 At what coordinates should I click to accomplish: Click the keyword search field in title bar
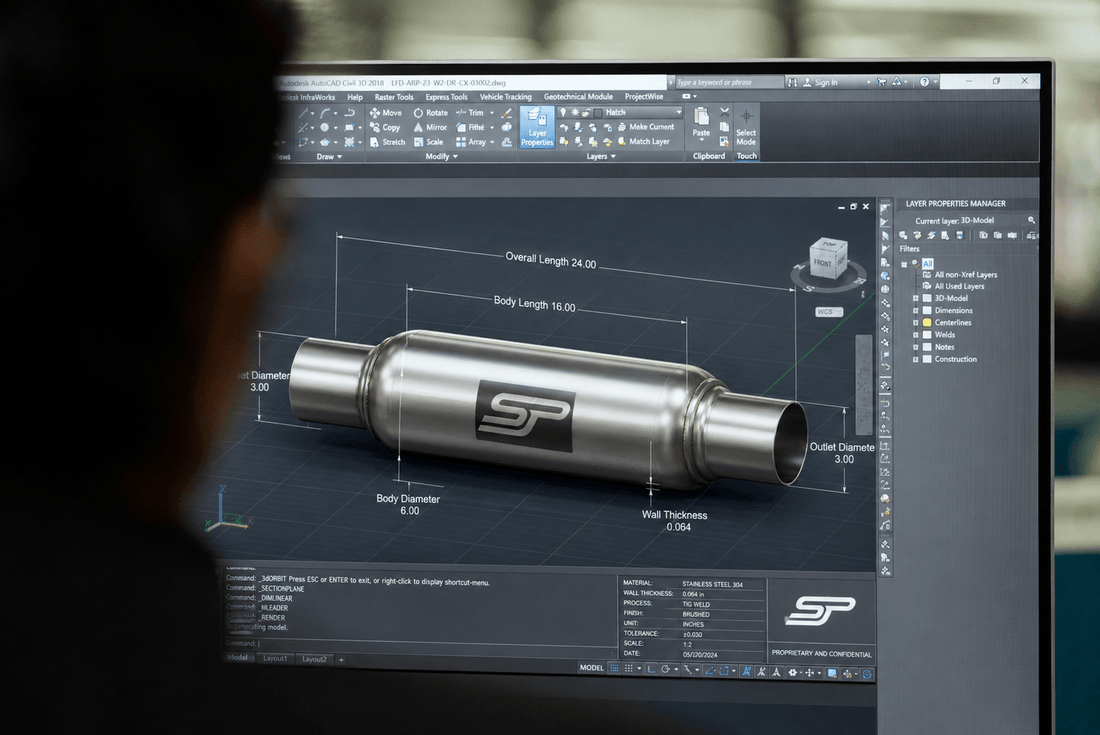point(730,82)
